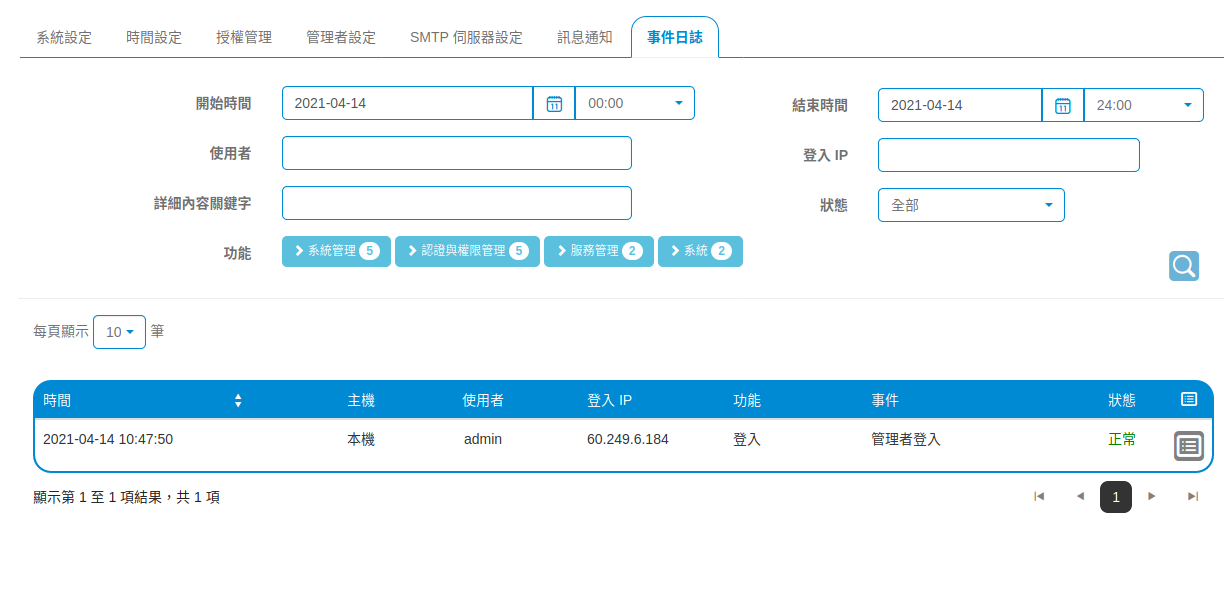Open the start hour 00:00 dropdown
This screenshot has width=1224, height=610.
click(634, 104)
